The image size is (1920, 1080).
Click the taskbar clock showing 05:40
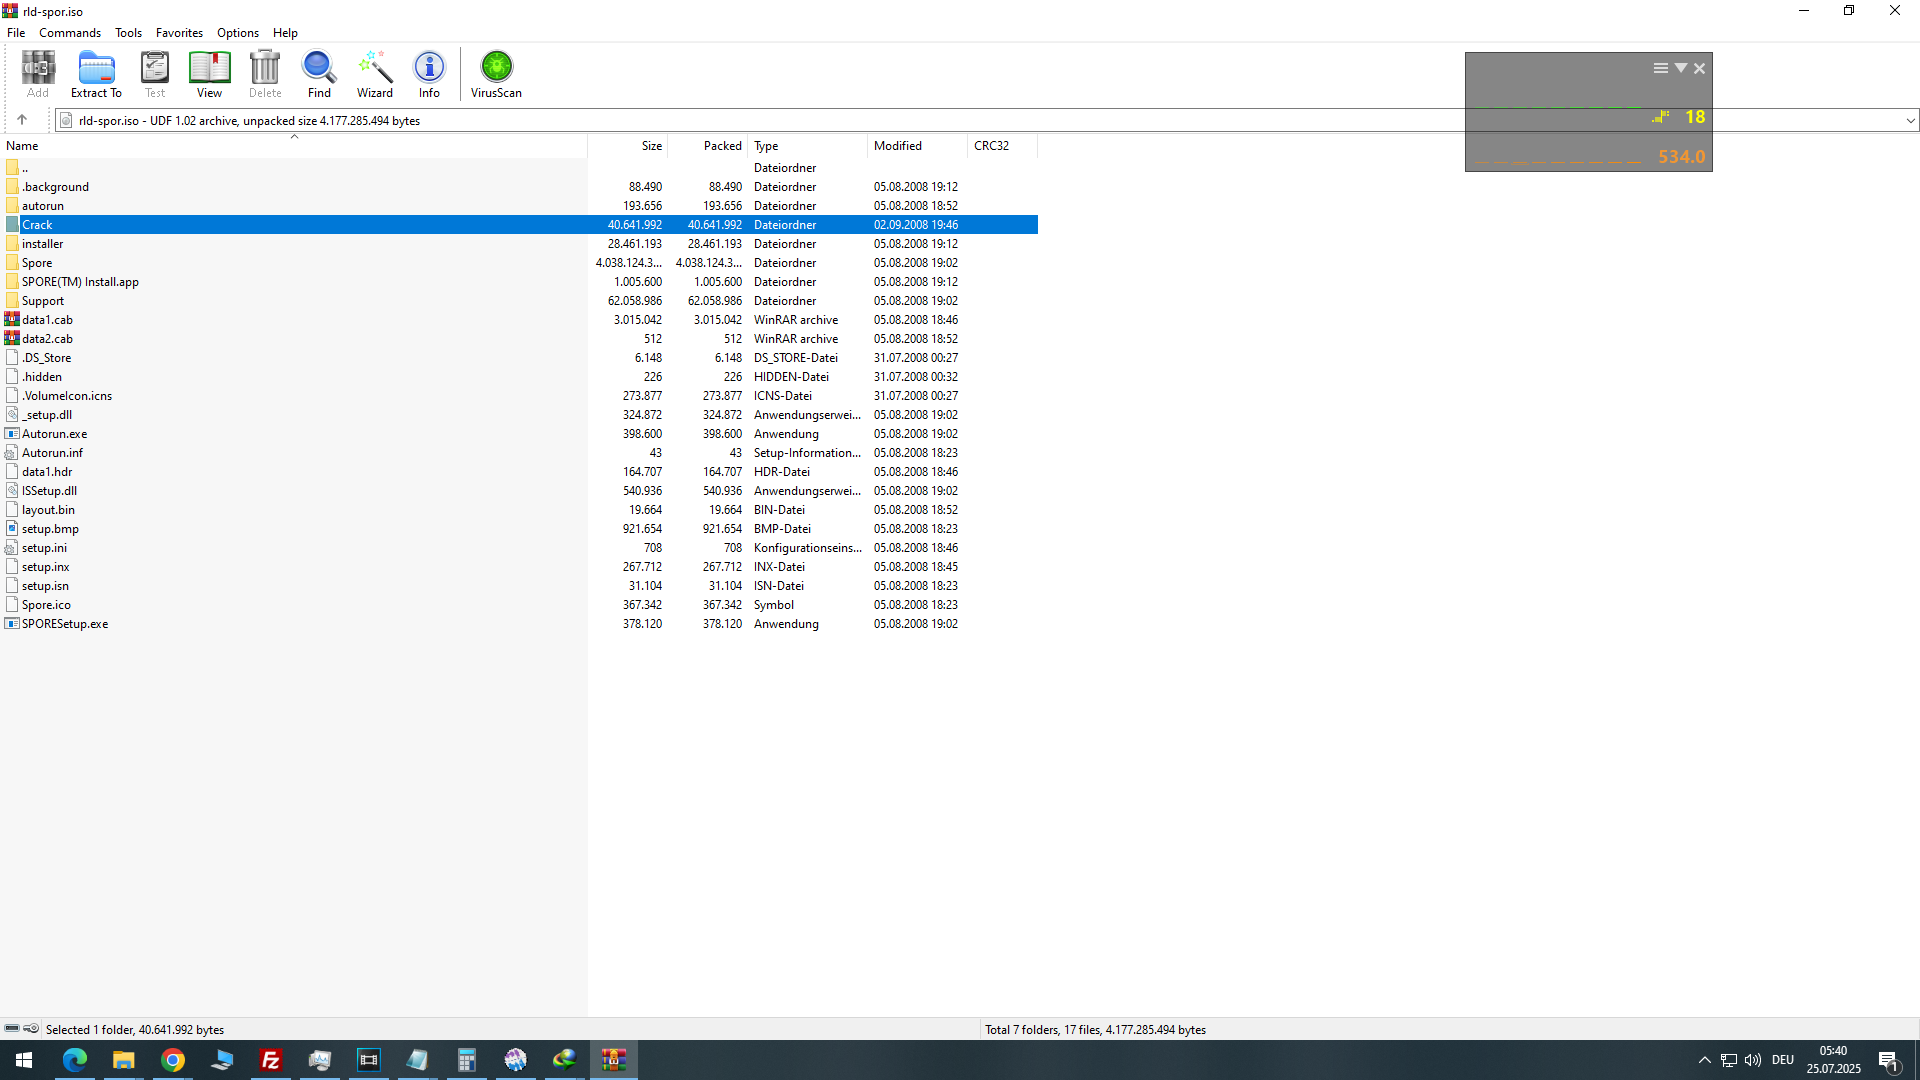tap(1833, 1060)
